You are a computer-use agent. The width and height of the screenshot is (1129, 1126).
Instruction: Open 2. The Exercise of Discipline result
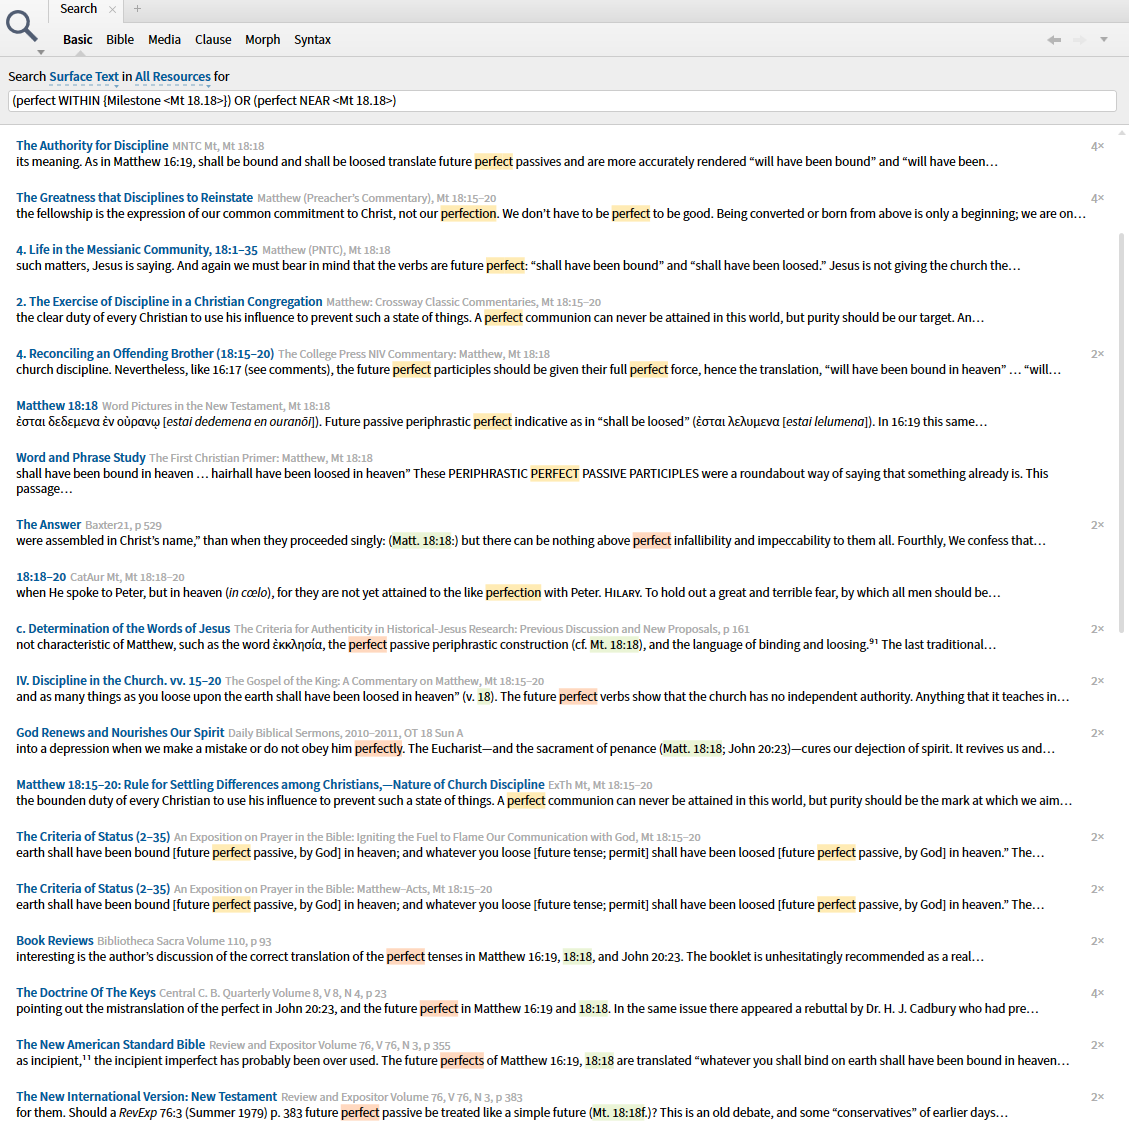tap(169, 302)
